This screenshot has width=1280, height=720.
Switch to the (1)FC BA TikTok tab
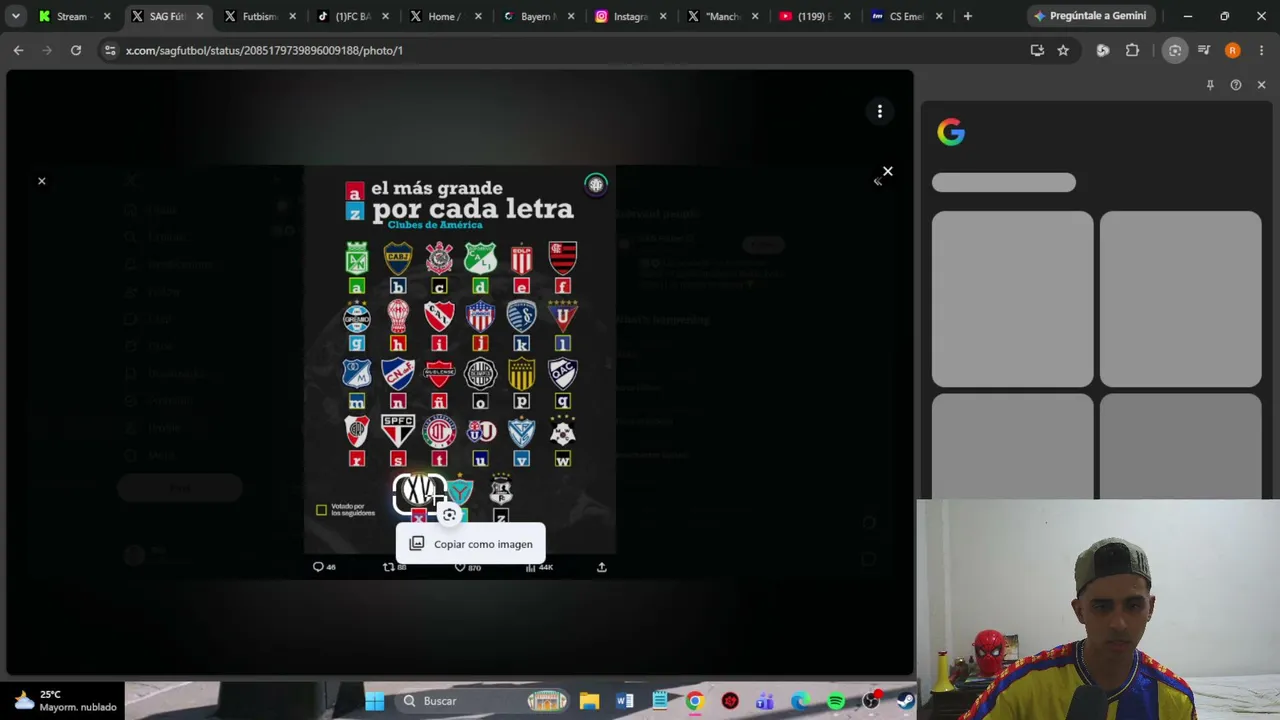click(351, 16)
